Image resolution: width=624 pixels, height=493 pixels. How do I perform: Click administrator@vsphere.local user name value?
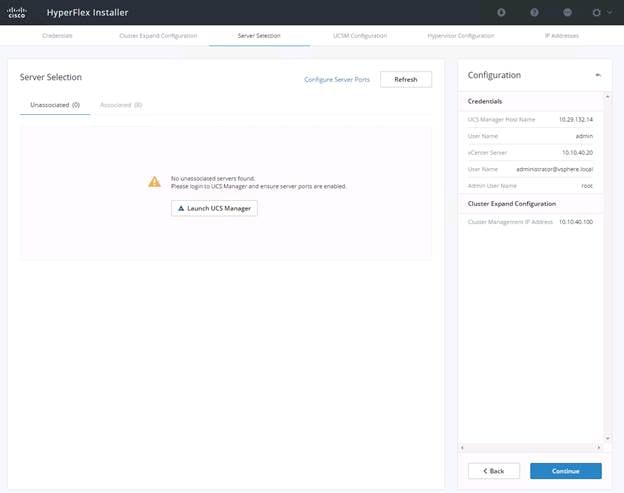555,169
